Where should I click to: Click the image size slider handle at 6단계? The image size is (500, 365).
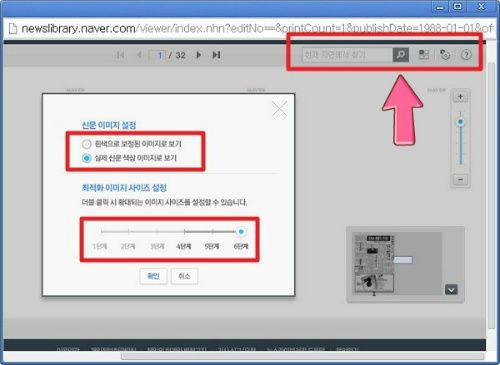click(241, 231)
